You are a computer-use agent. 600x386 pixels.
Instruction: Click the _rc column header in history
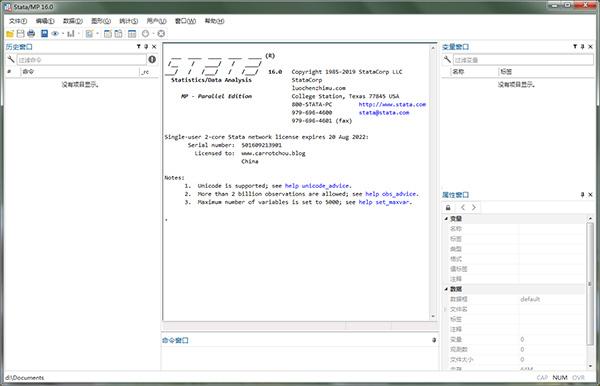(x=148, y=72)
